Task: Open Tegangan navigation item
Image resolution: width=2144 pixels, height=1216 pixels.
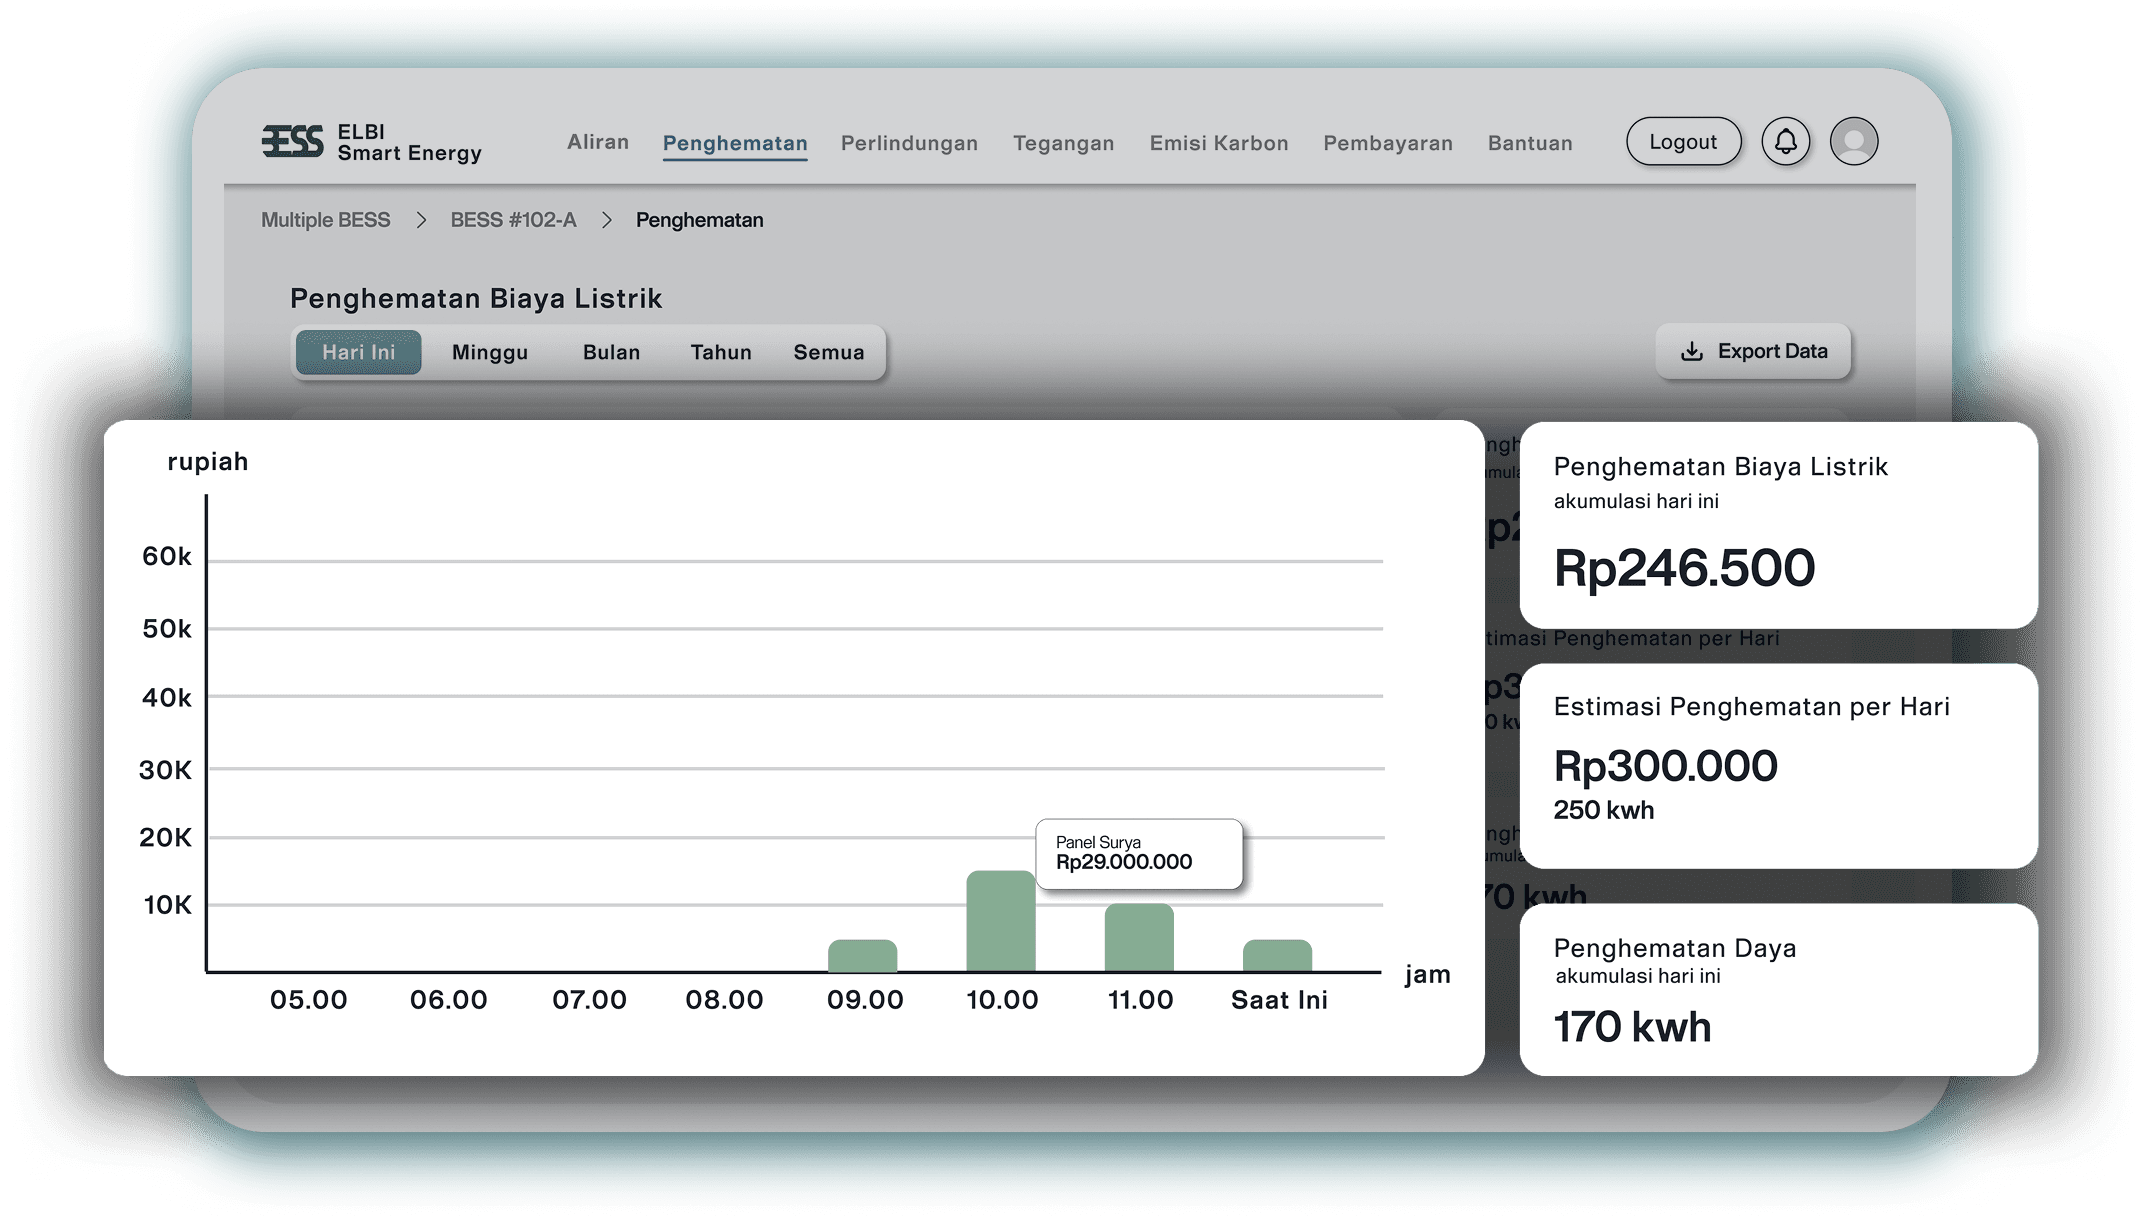Action: click(1063, 143)
